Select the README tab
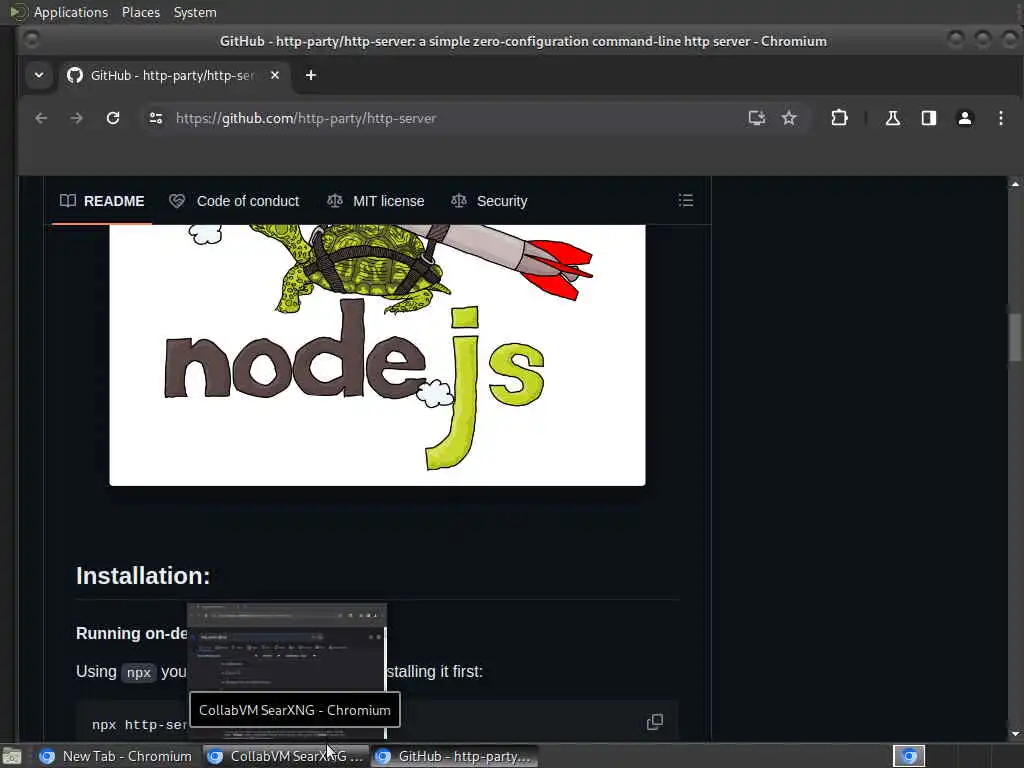This screenshot has width=1024, height=768. coord(102,201)
